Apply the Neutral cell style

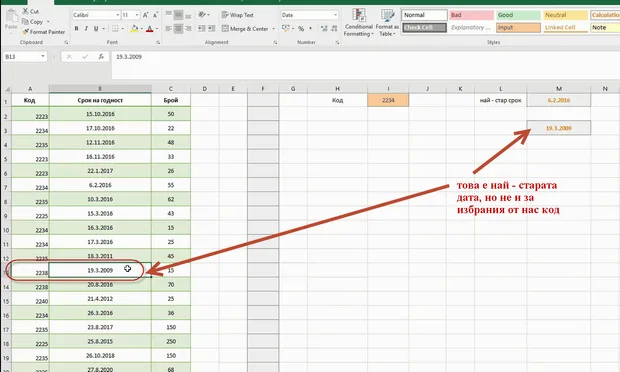point(565,15)
